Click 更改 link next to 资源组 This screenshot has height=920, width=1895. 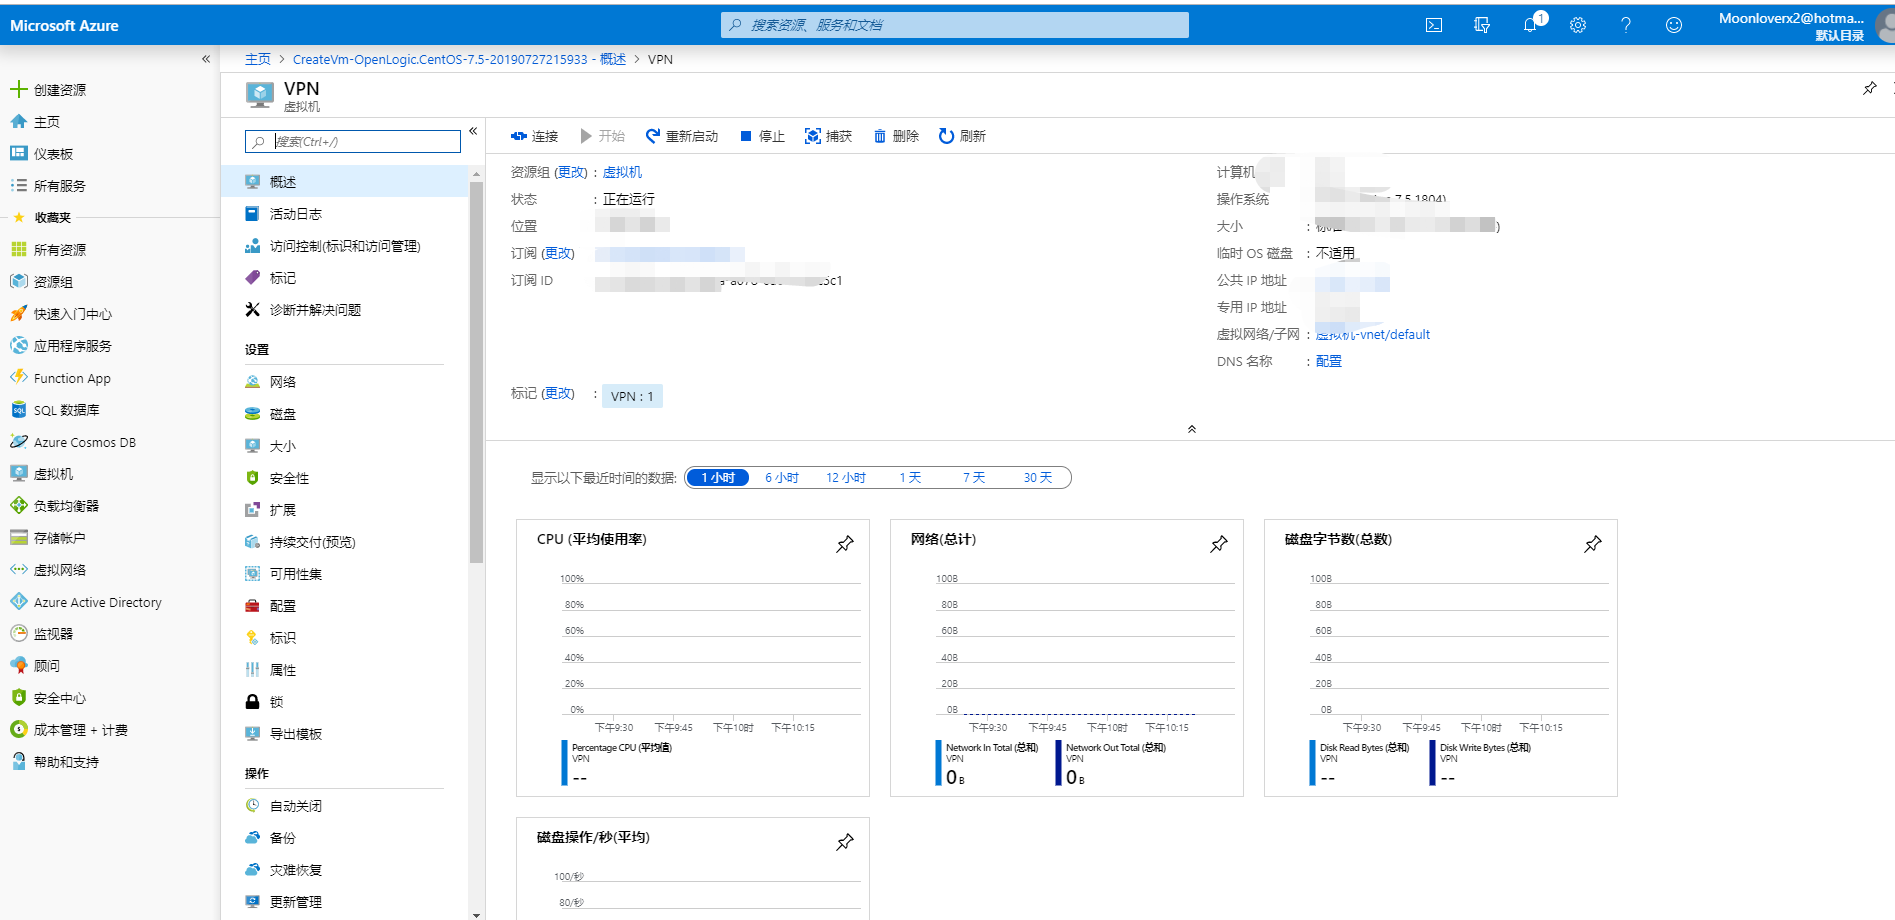pos(572,172)
